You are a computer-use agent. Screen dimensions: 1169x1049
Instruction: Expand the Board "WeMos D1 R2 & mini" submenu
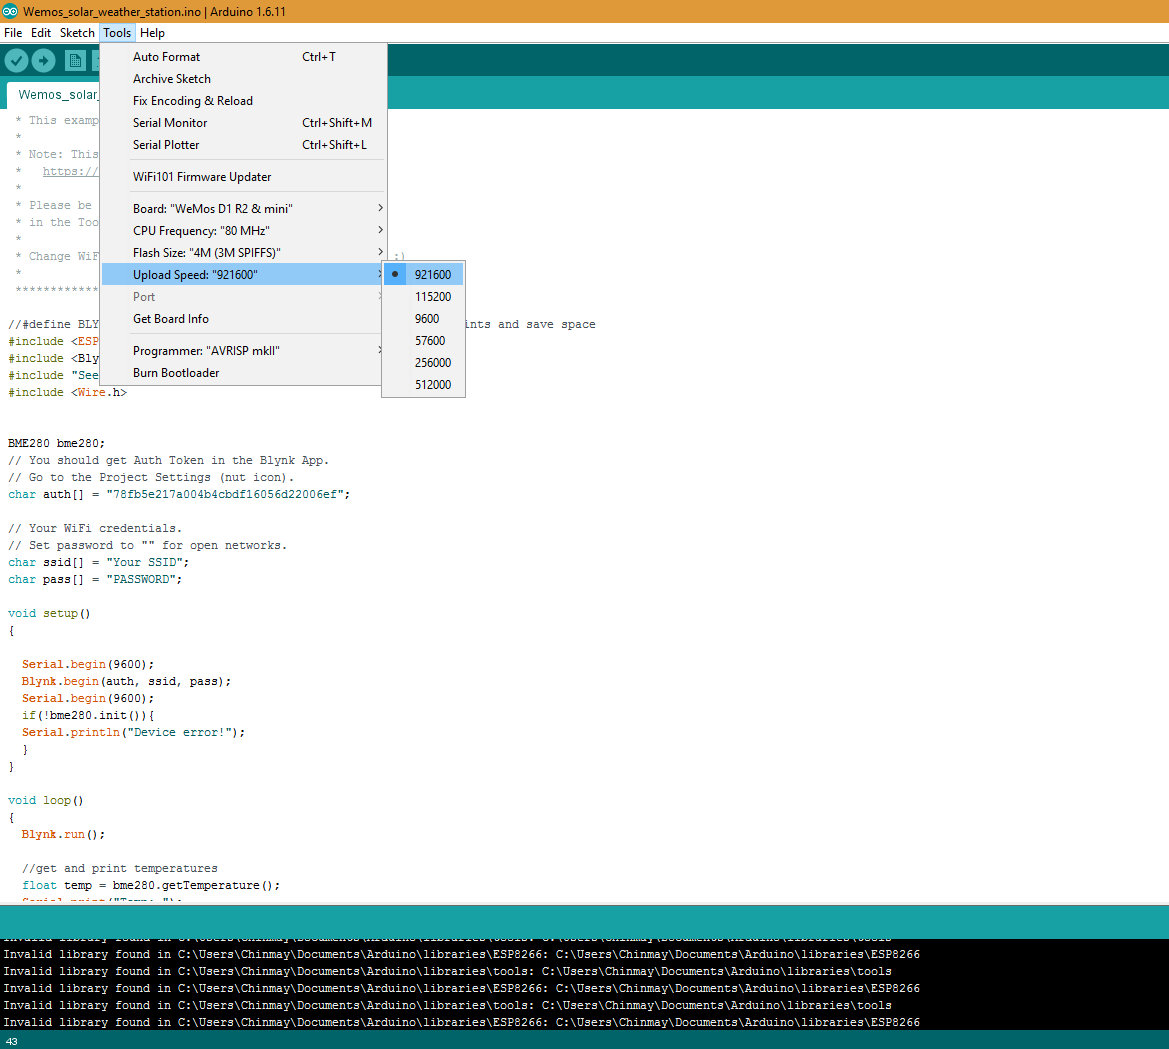pos(243,208)
